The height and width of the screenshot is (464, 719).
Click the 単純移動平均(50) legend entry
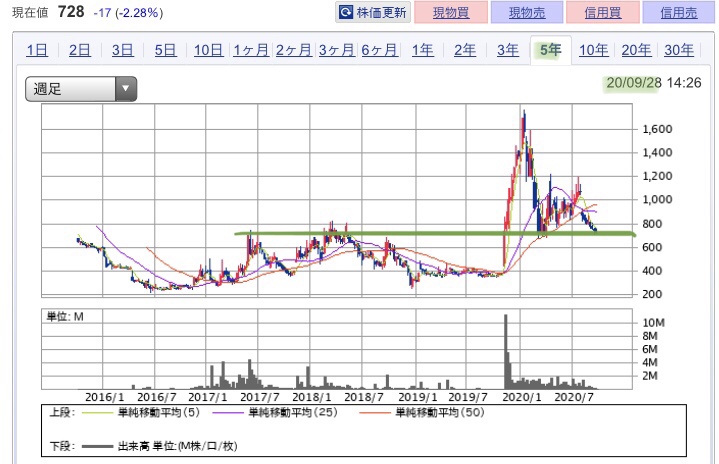click(x=440, y=412)
